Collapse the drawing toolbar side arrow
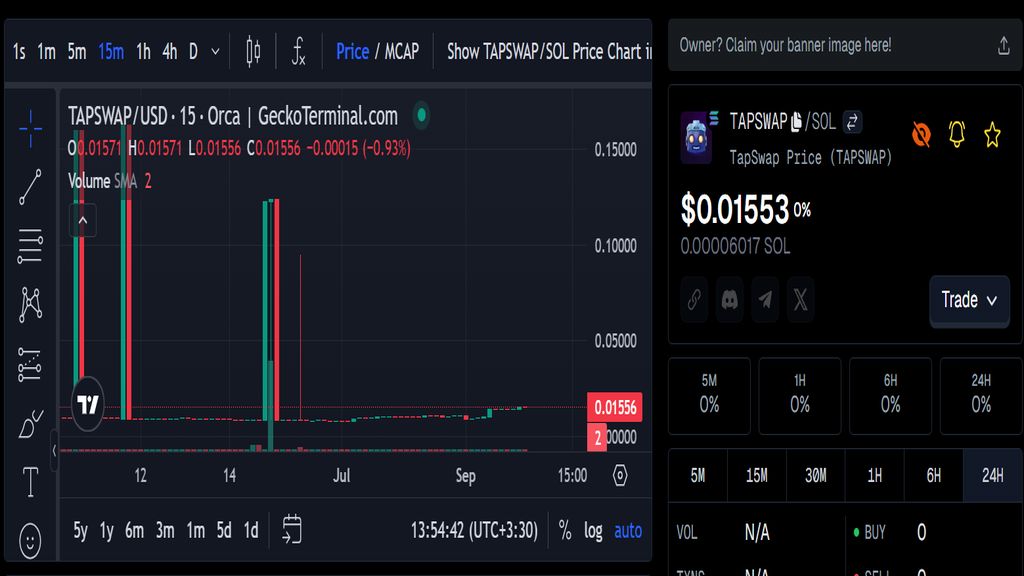Screen dimensions: 1024x576 [54, 449]
